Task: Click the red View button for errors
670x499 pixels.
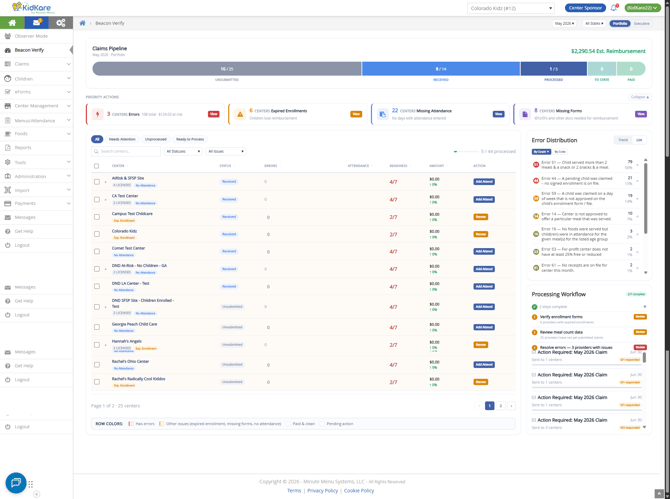Action: pos(214,114)
